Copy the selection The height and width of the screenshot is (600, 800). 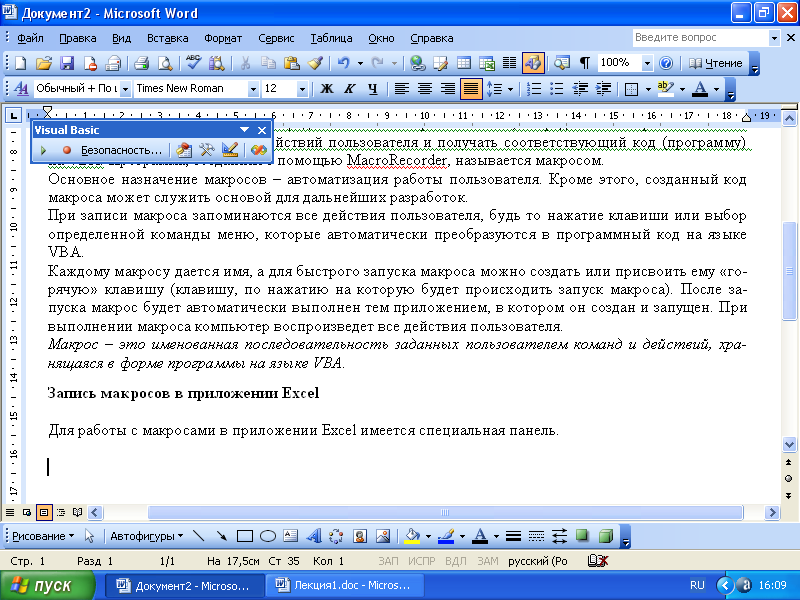[268, 63]
